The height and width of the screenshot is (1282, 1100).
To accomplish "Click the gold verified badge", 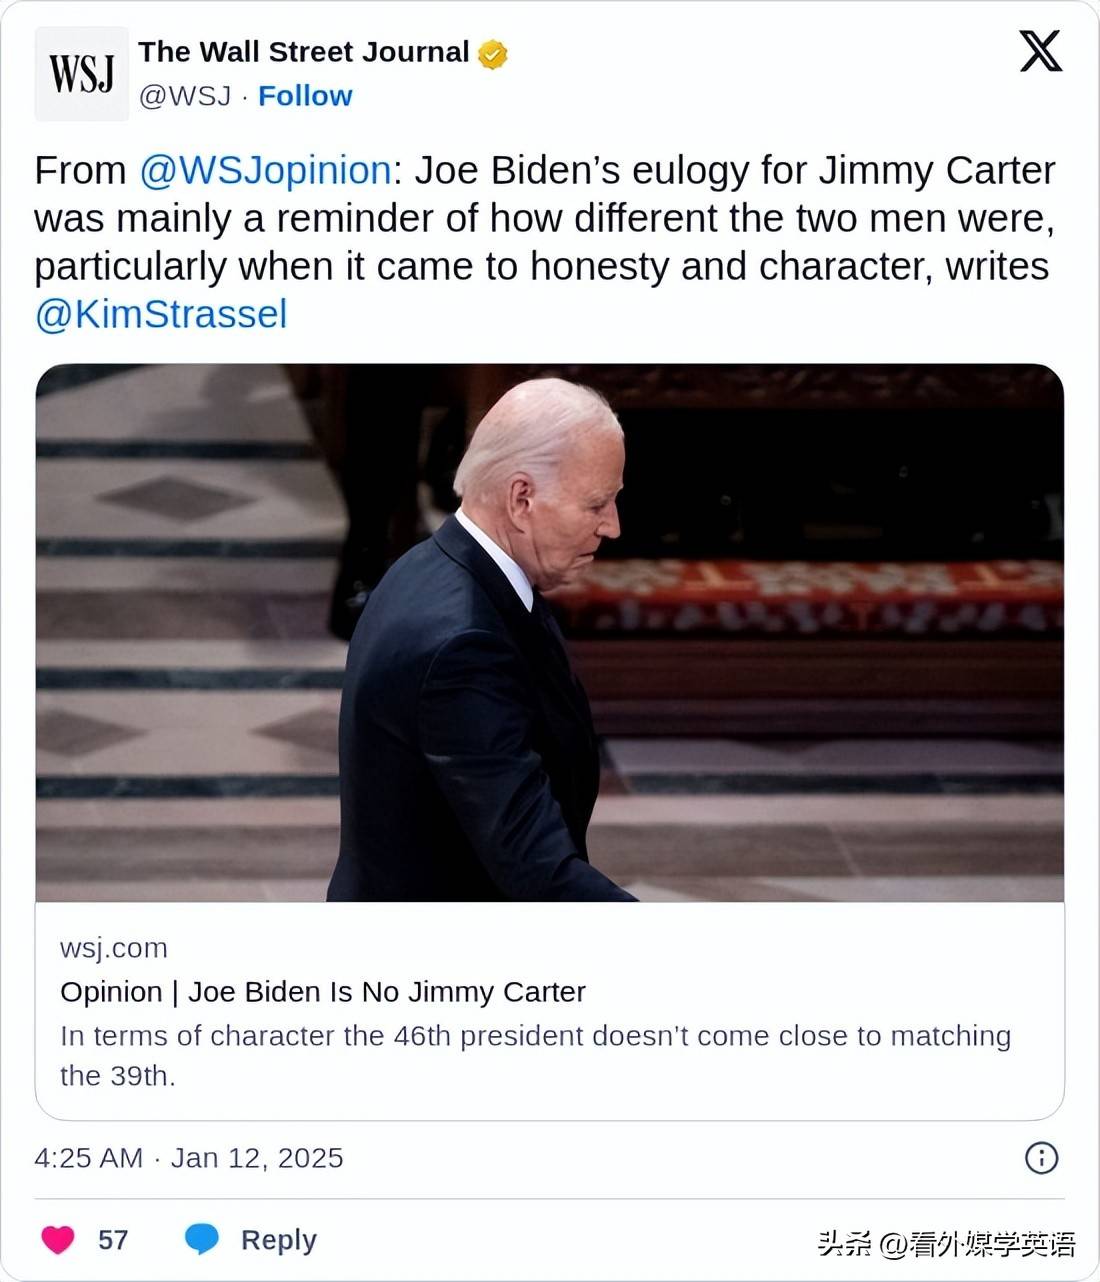I will coord(493,54).
